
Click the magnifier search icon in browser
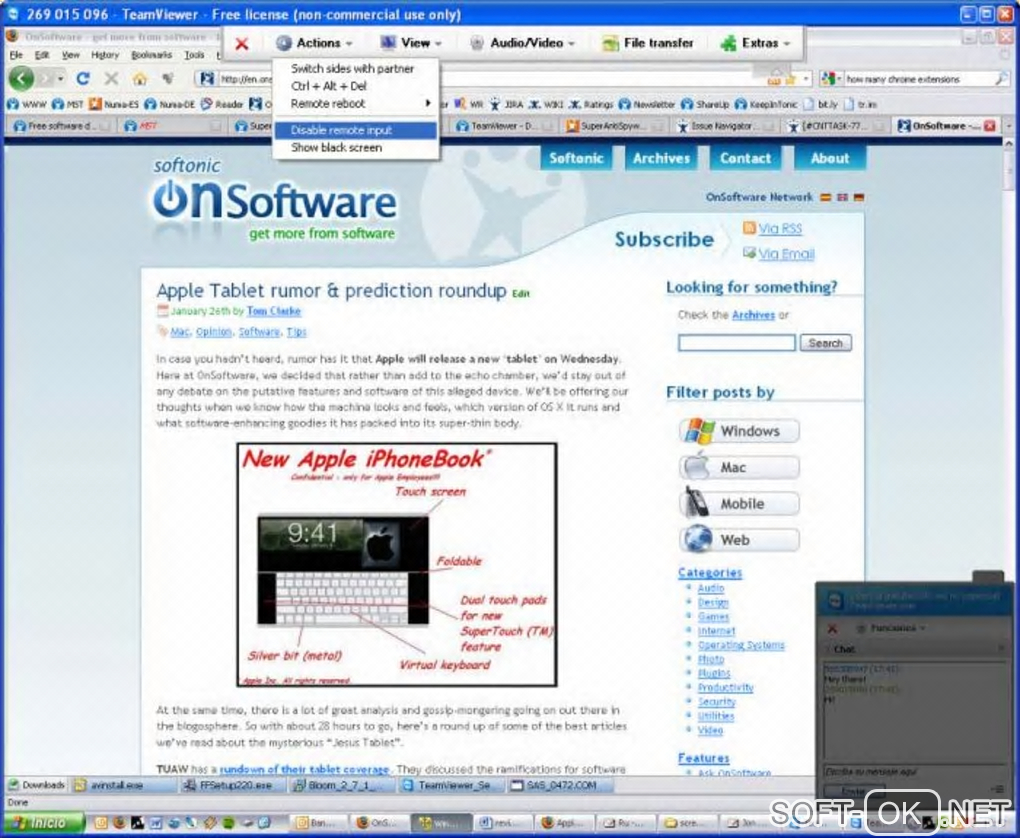[1000, 79]
